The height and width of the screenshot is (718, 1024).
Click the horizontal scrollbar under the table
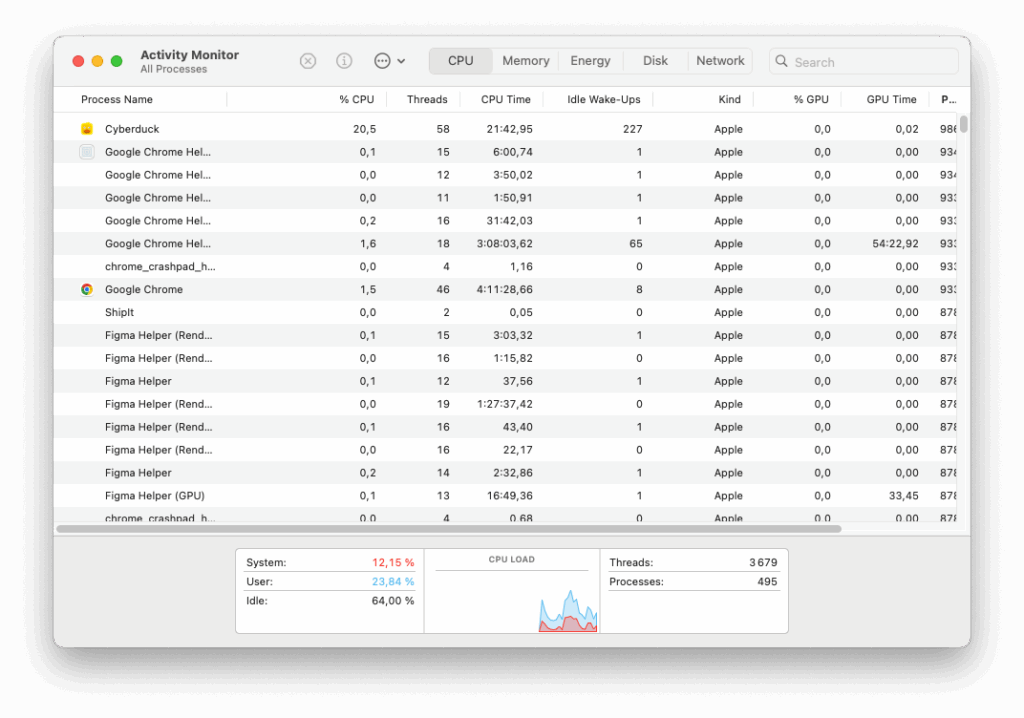(449, 529)
